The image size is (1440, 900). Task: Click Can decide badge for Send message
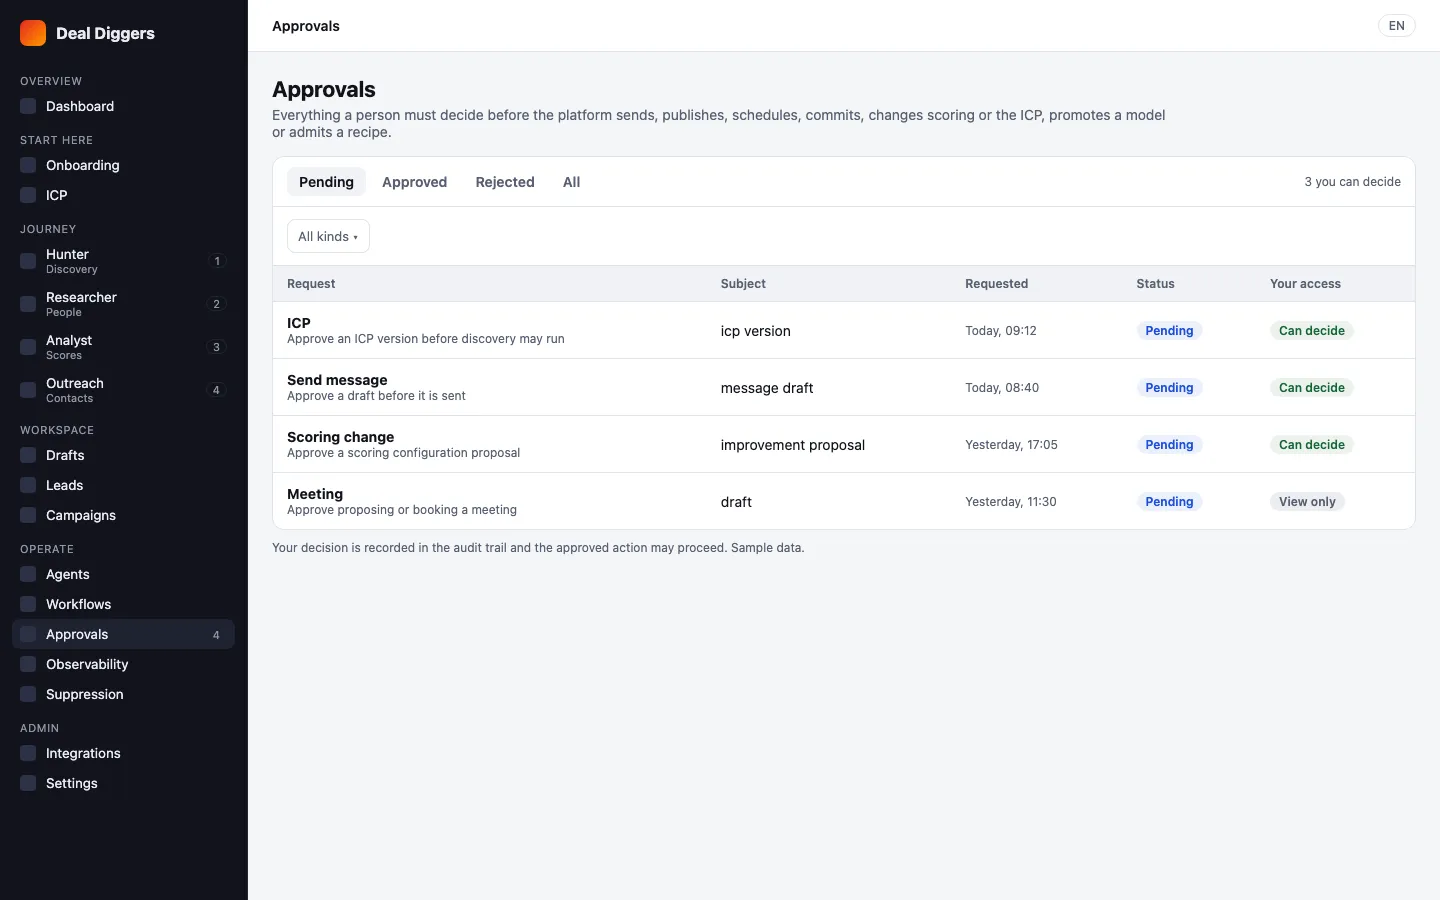tap(1311, 387)
